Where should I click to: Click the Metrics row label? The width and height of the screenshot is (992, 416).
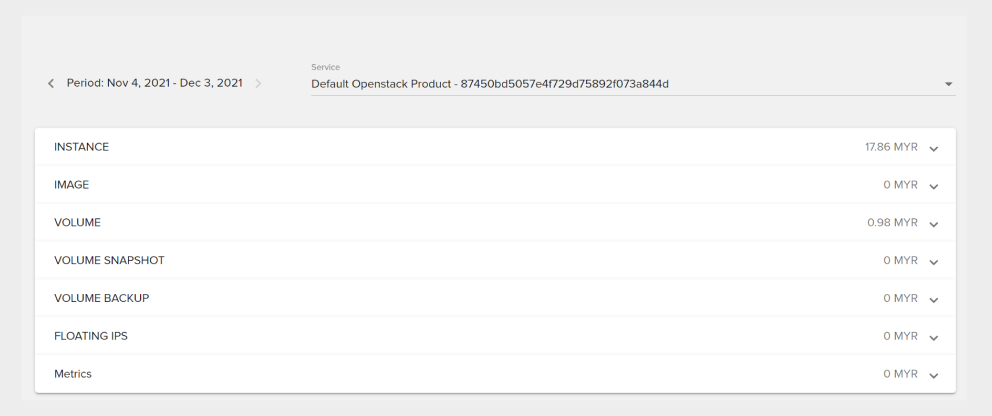73,374
